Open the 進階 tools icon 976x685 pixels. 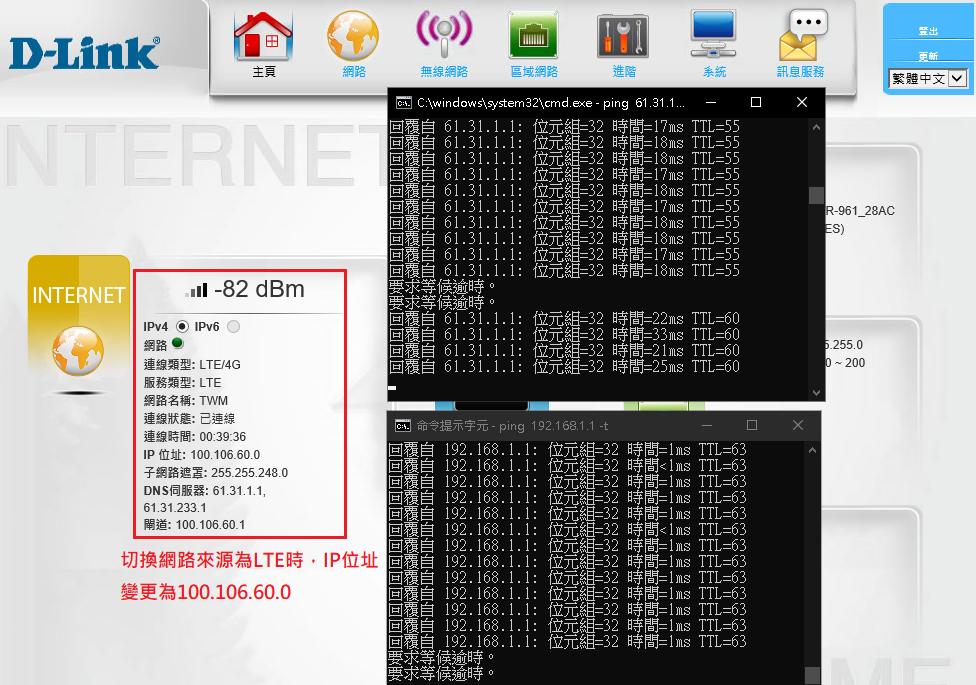[623, 37]
